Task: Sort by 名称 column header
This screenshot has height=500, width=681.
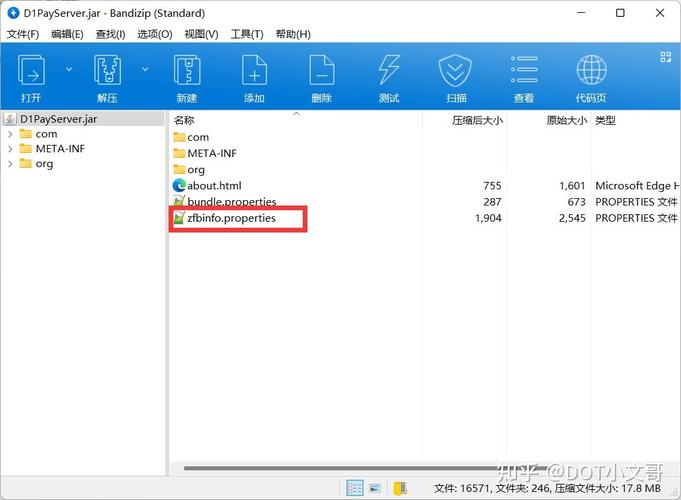Action: (x=184, y=120)
